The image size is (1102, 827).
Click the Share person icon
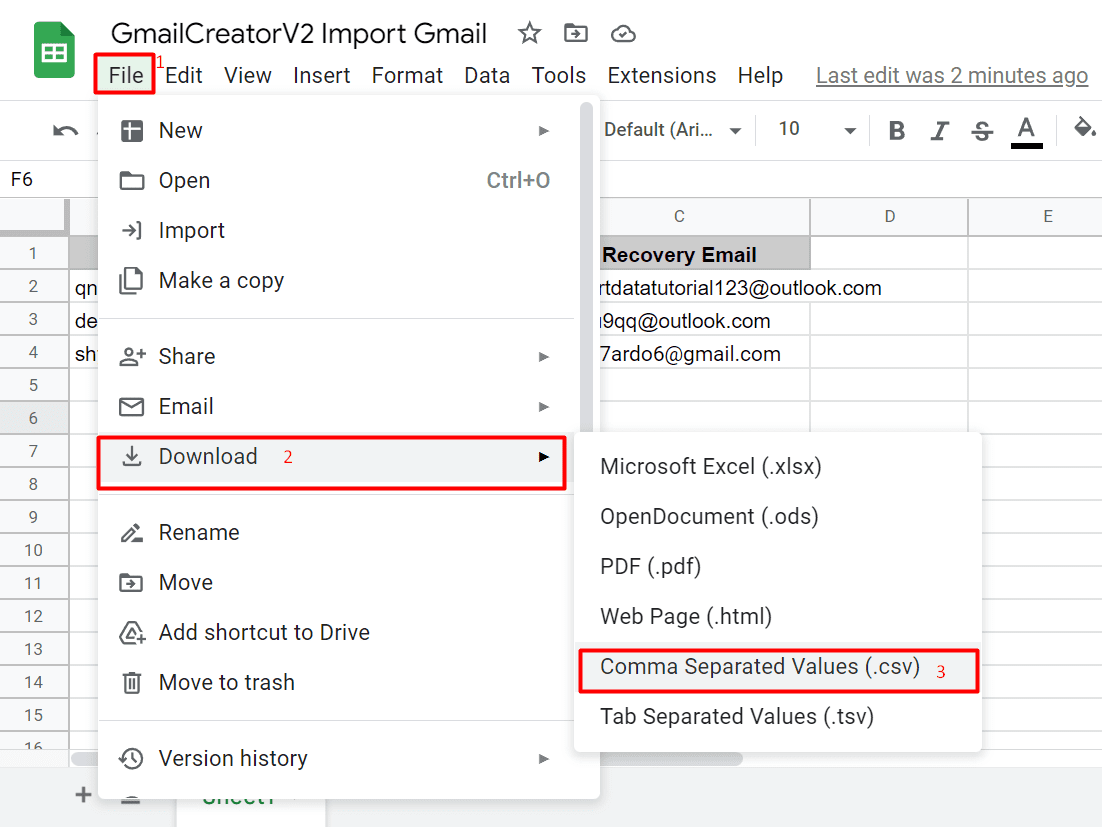coord(132,356)
